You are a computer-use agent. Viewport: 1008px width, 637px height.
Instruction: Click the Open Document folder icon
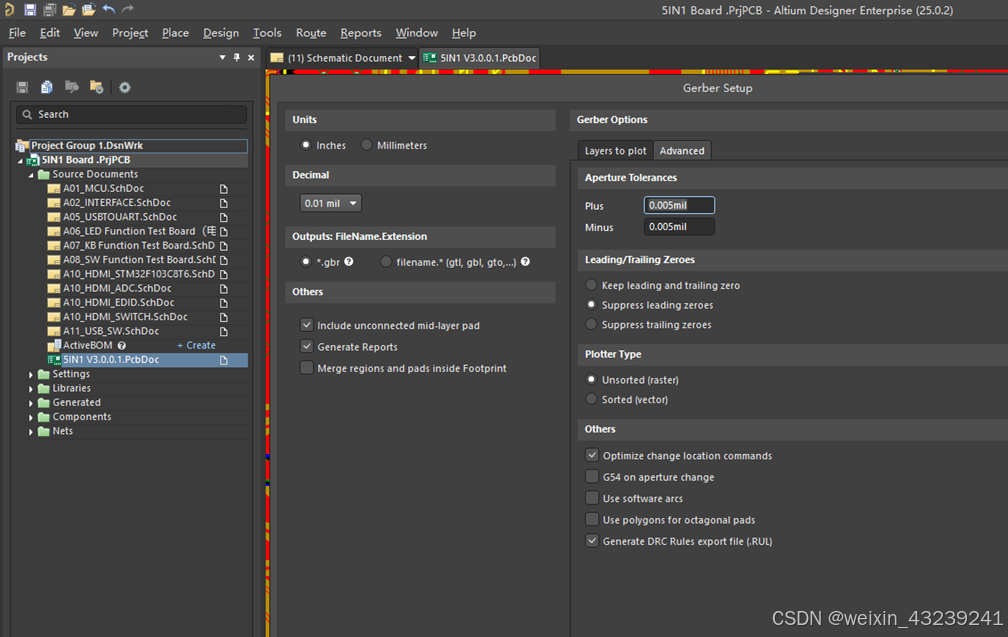tap(69, 10)
